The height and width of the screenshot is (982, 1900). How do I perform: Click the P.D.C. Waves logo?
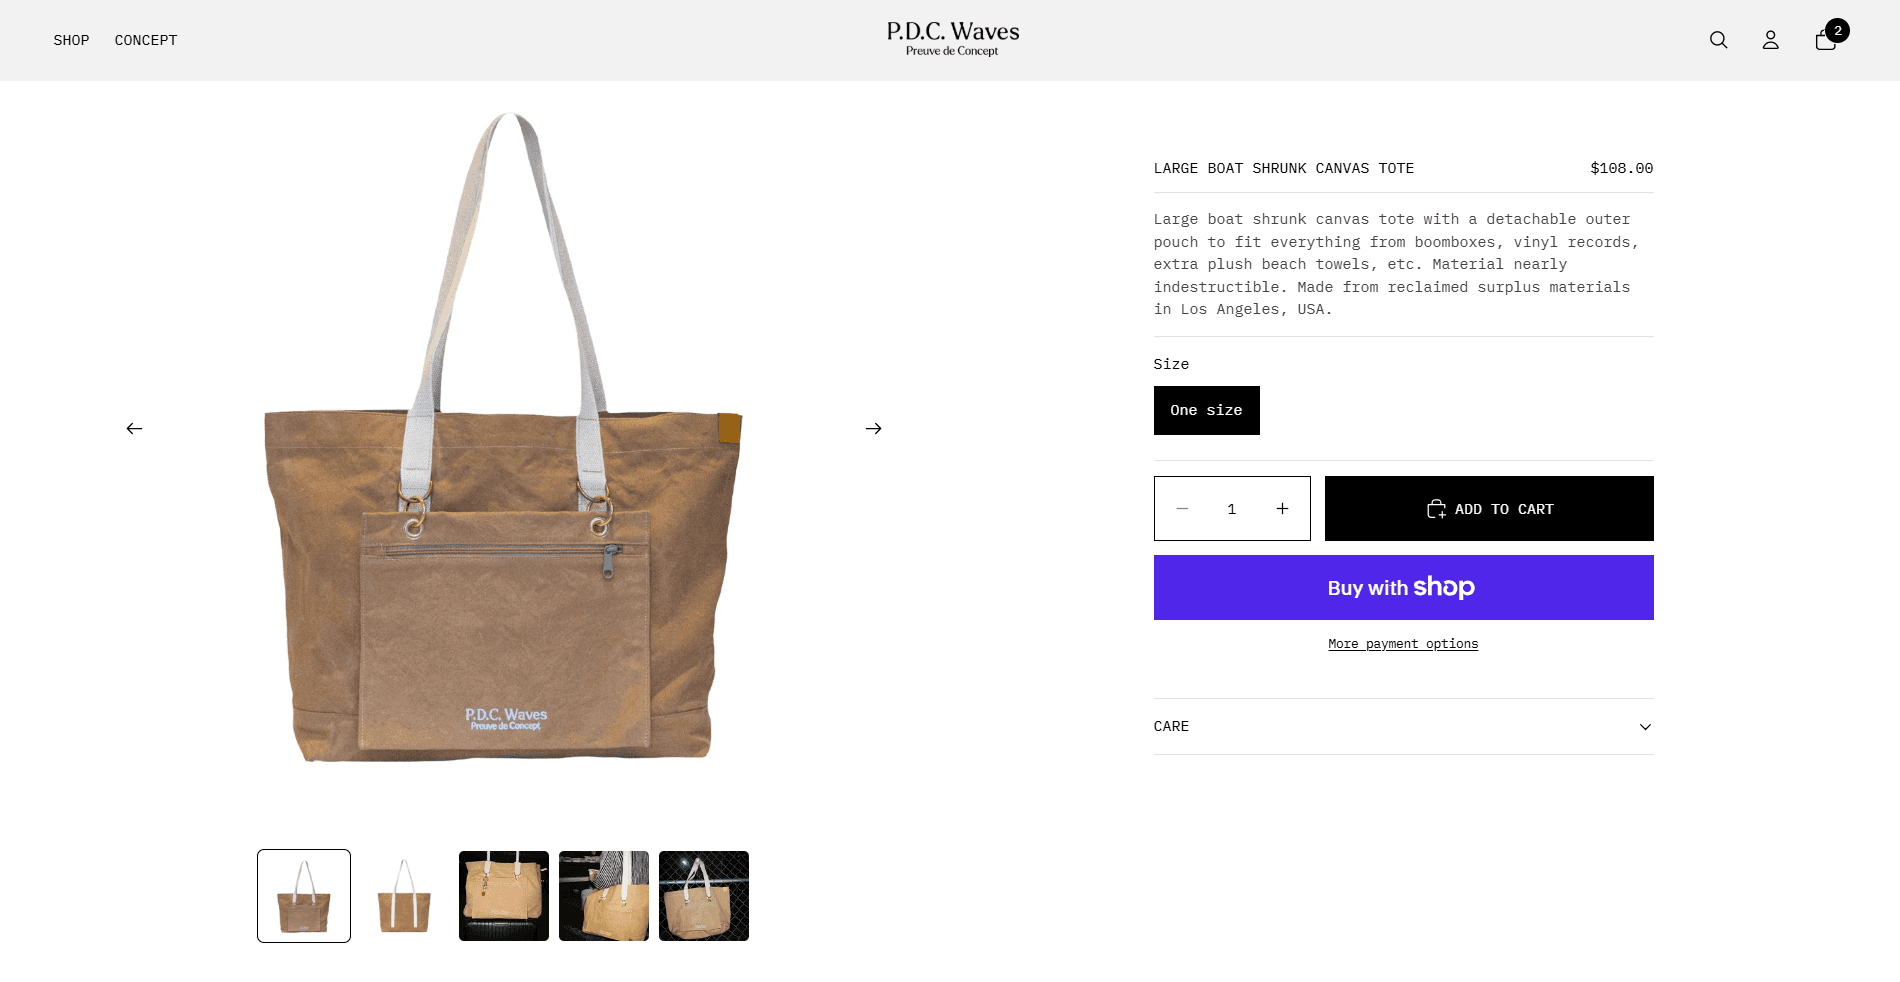952,39
